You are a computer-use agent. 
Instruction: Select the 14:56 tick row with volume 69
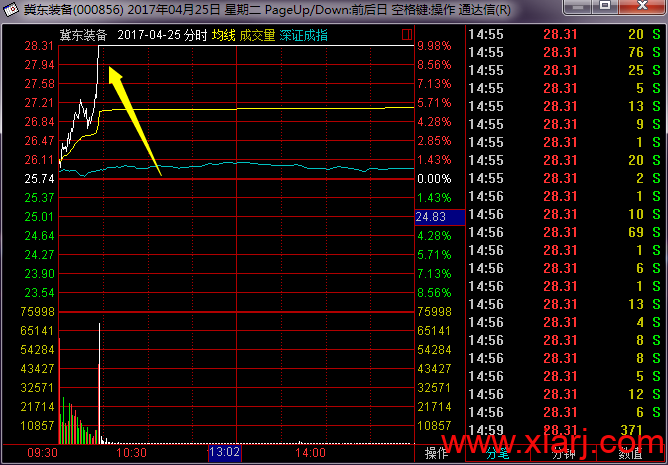[x=564, y=232]
